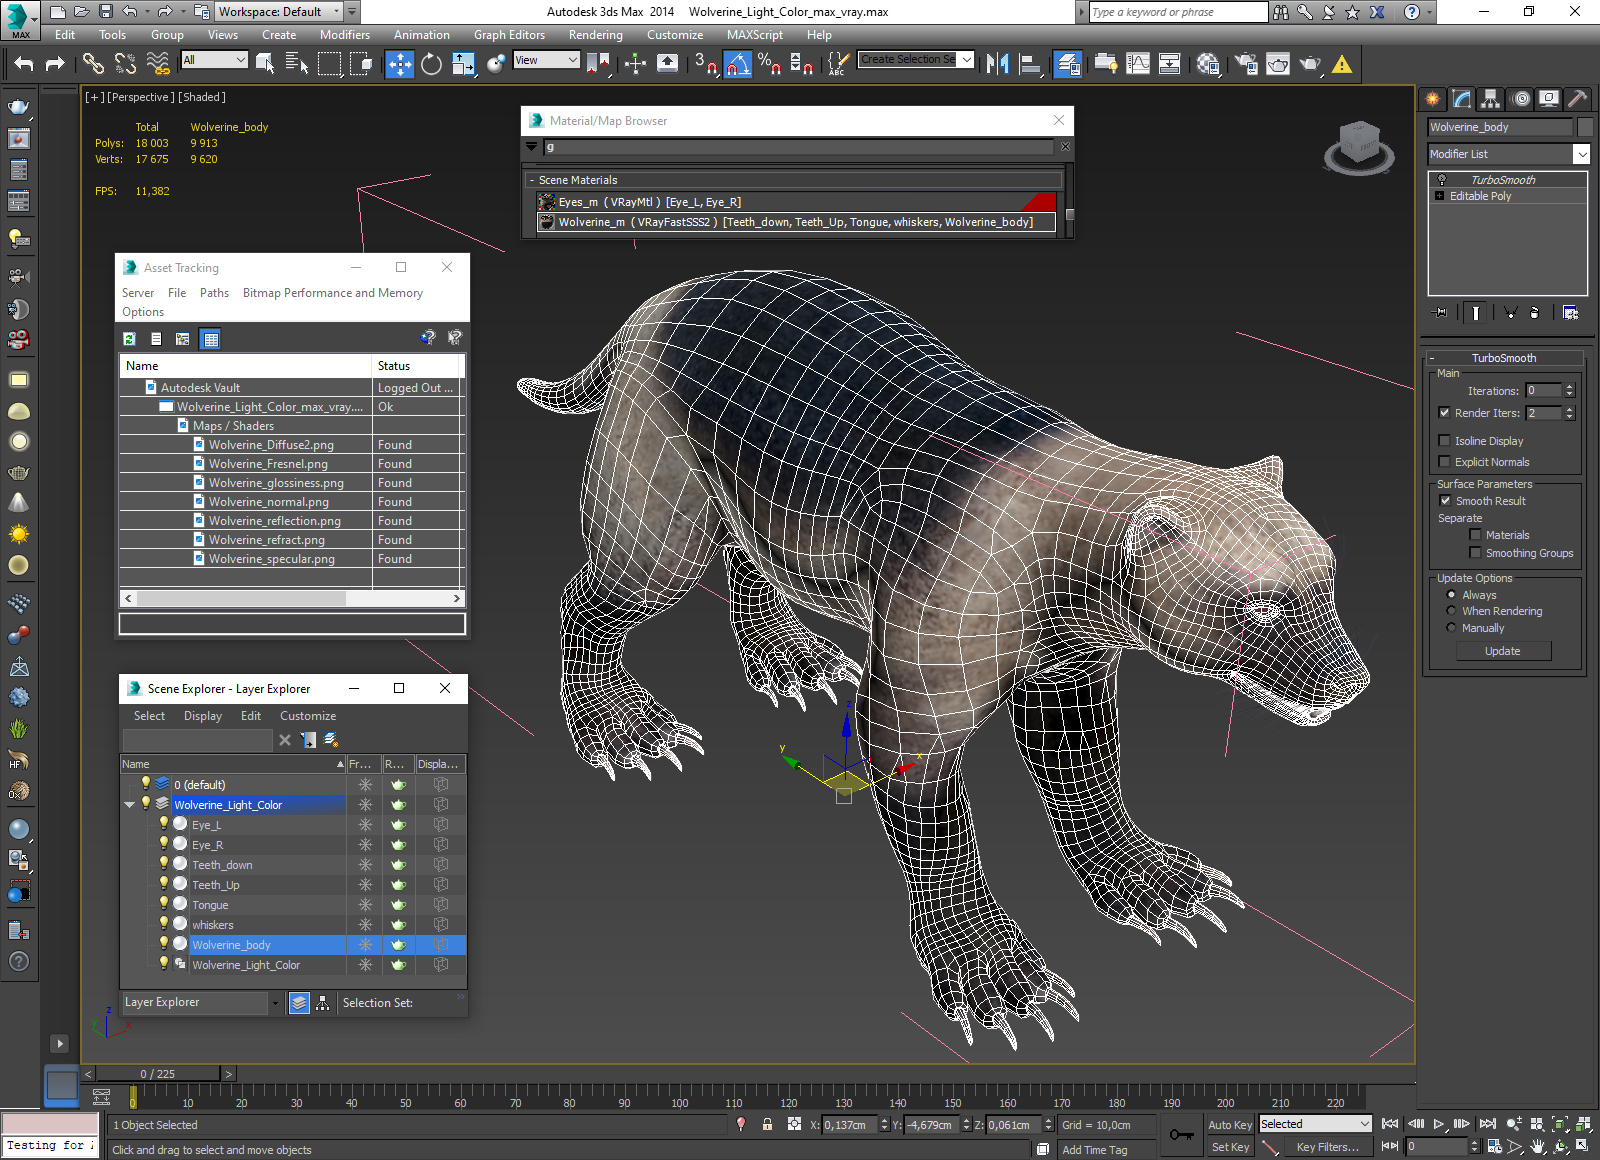
Task: Click the Material/Map Browser search field
Action: pyautogui.click(x=797, y=147)
